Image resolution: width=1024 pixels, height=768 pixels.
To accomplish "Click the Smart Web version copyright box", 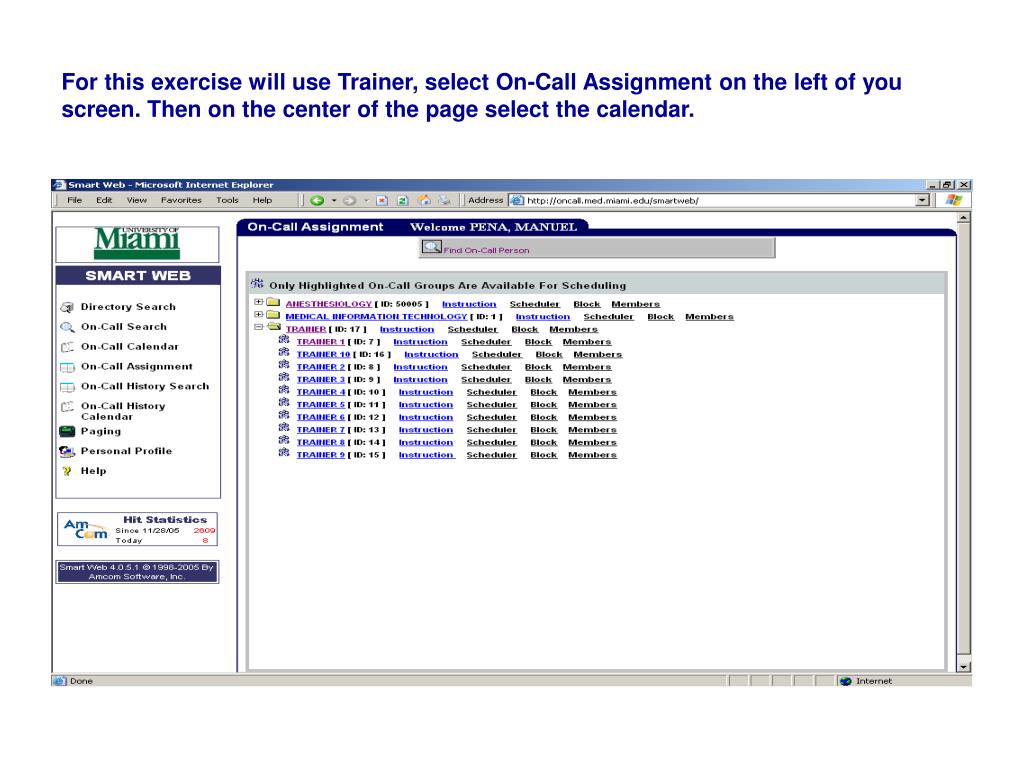I will pos(137,571).
